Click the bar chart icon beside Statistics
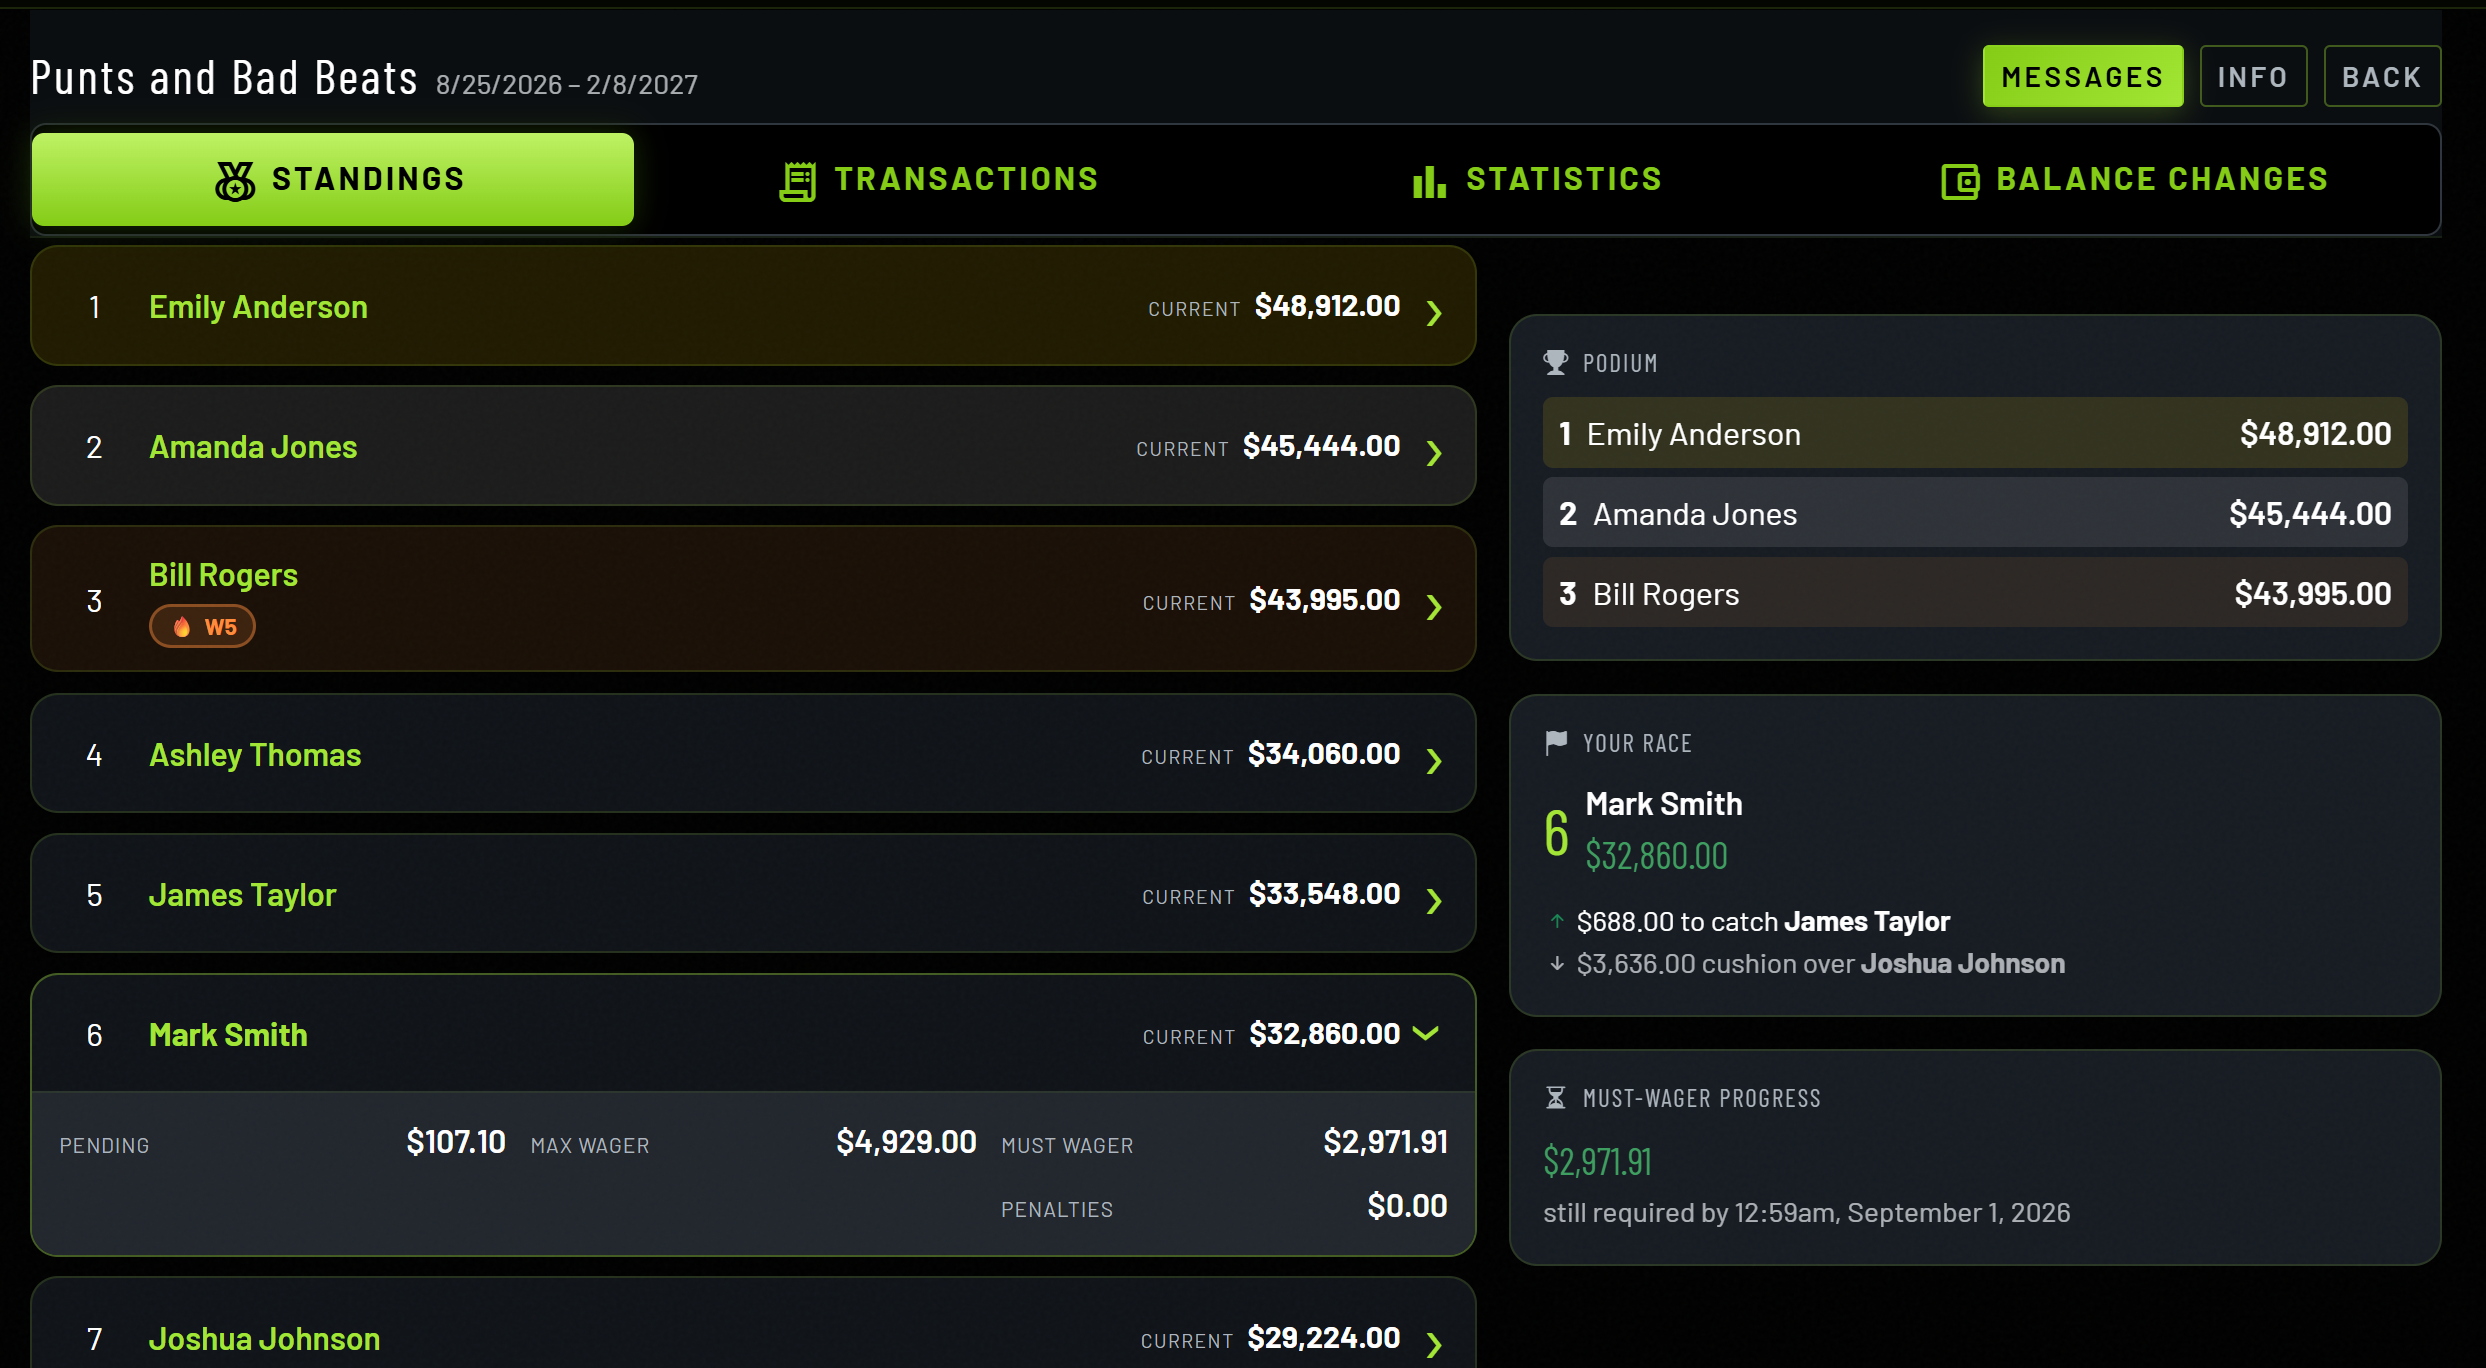The image size is (2486, 1368). [1429, 181]
